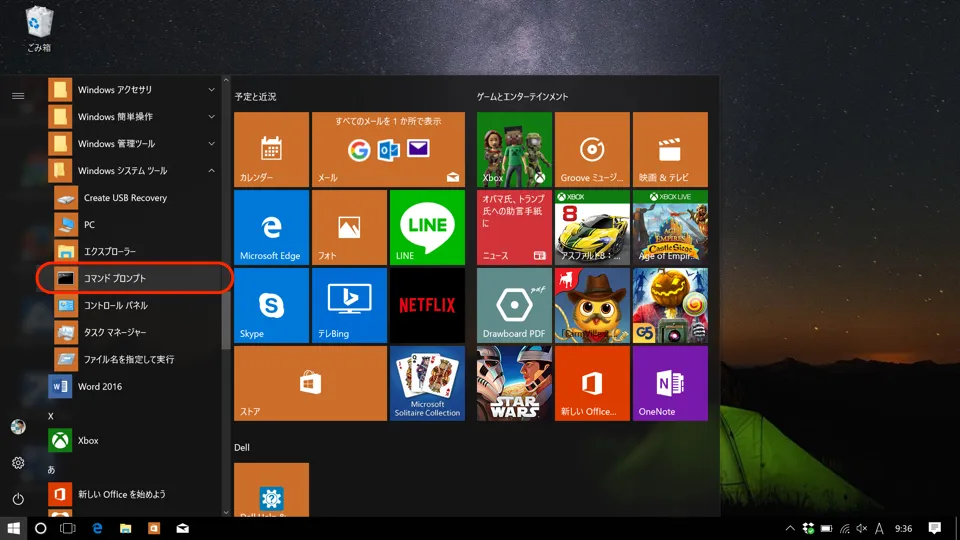Open the Recycle Bin (ごみ箱) desktop icon
The width and height of the screenshot is (960, 540).
(39, 29)
